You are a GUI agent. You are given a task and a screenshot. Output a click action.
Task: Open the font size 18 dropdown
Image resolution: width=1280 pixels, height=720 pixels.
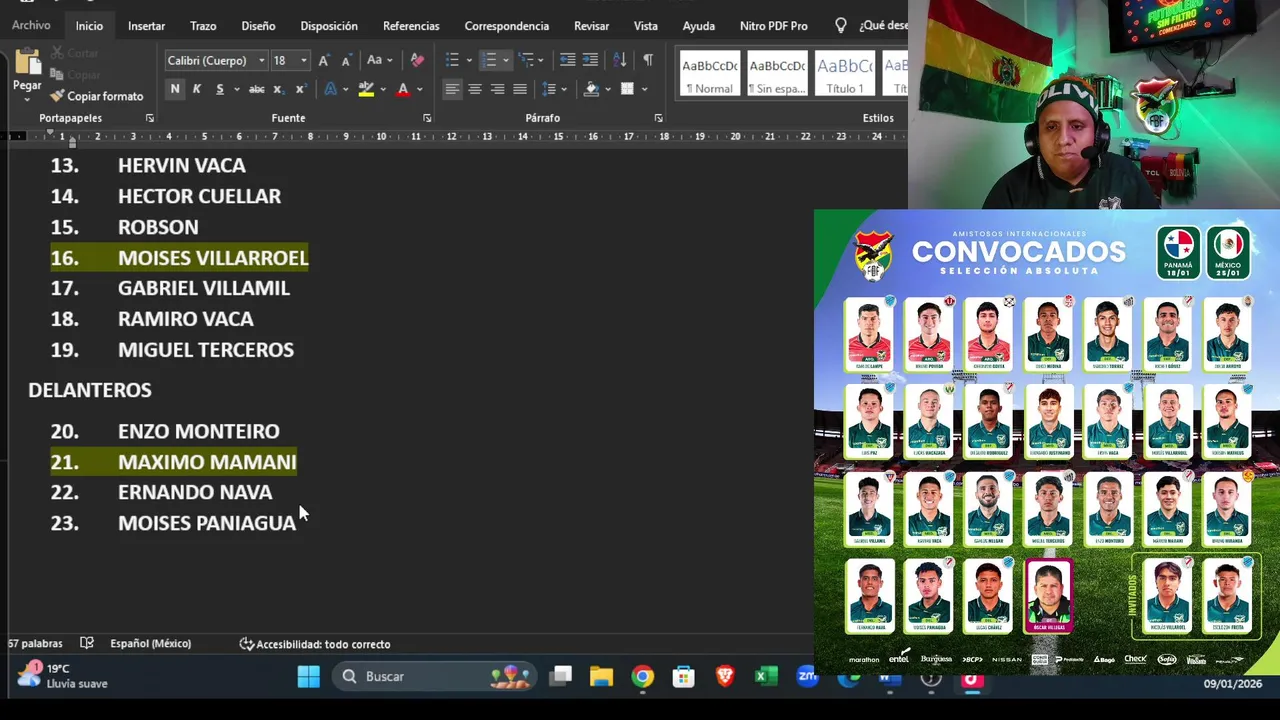(304, 61)
